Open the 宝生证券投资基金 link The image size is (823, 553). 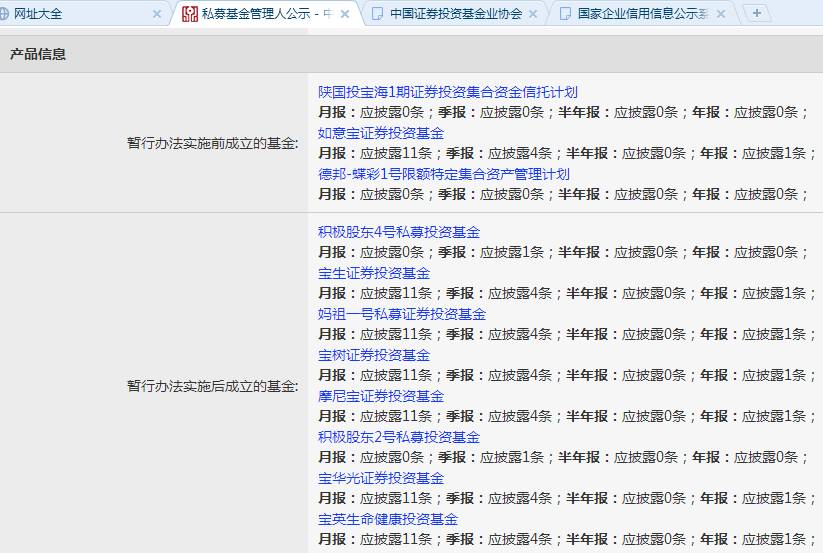[374, 273]
